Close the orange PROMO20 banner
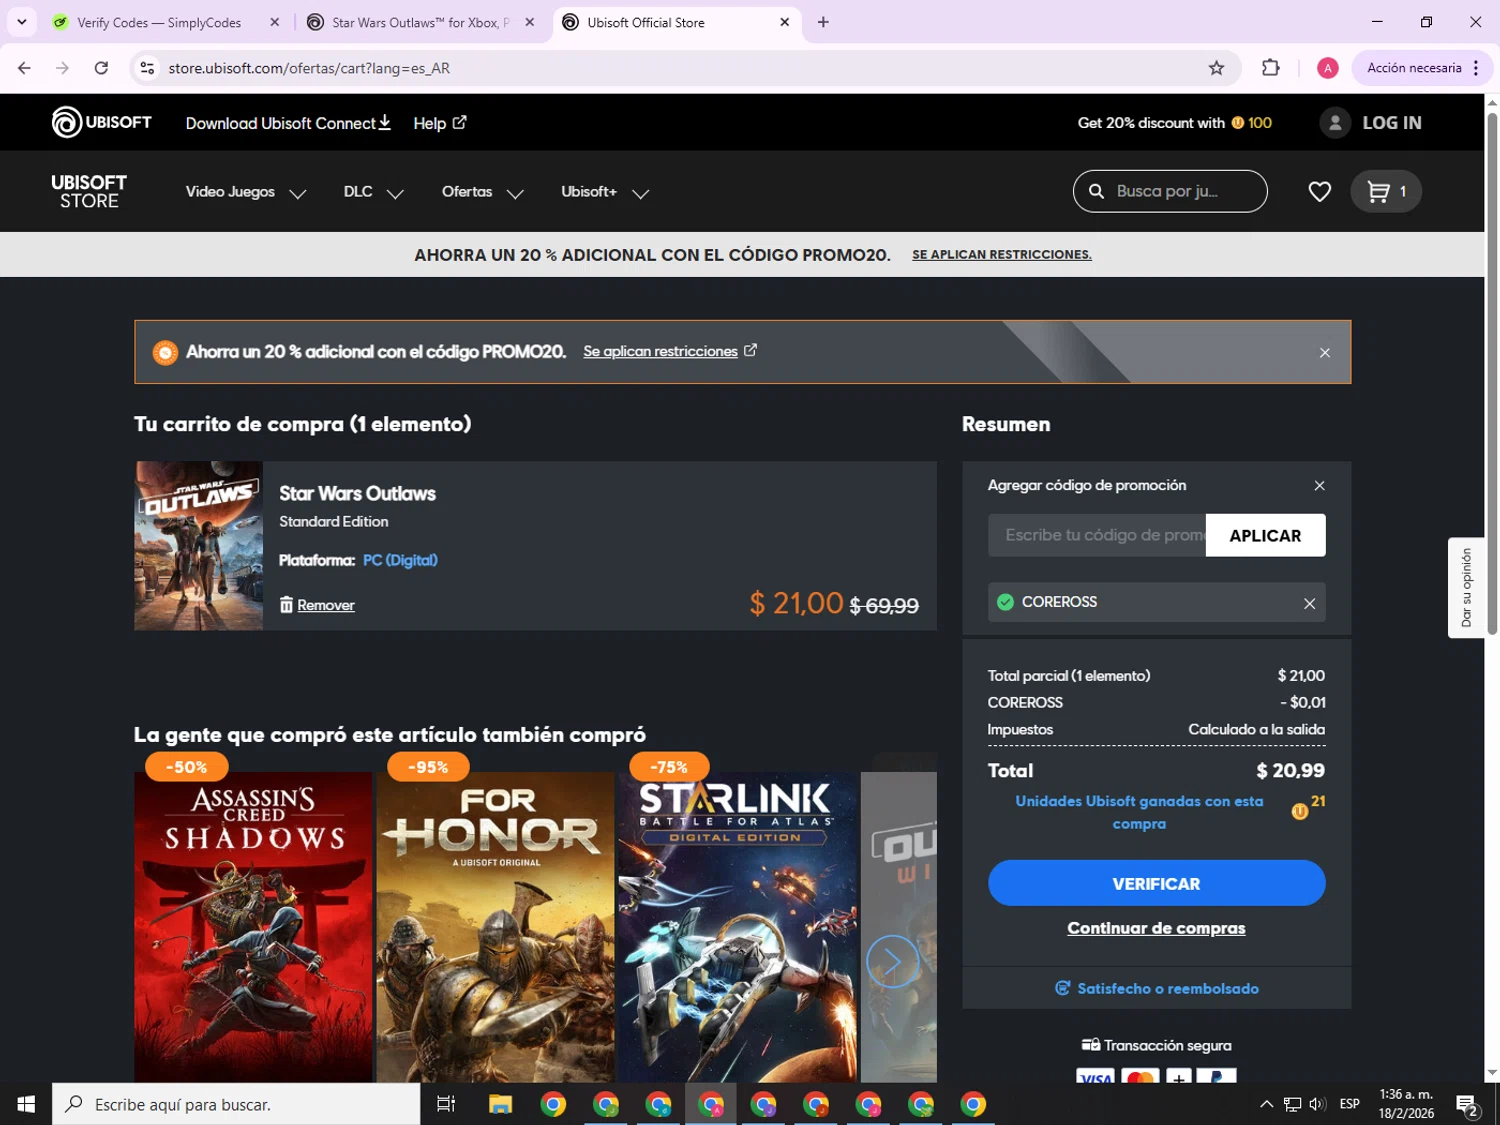 pos(1324,352)
